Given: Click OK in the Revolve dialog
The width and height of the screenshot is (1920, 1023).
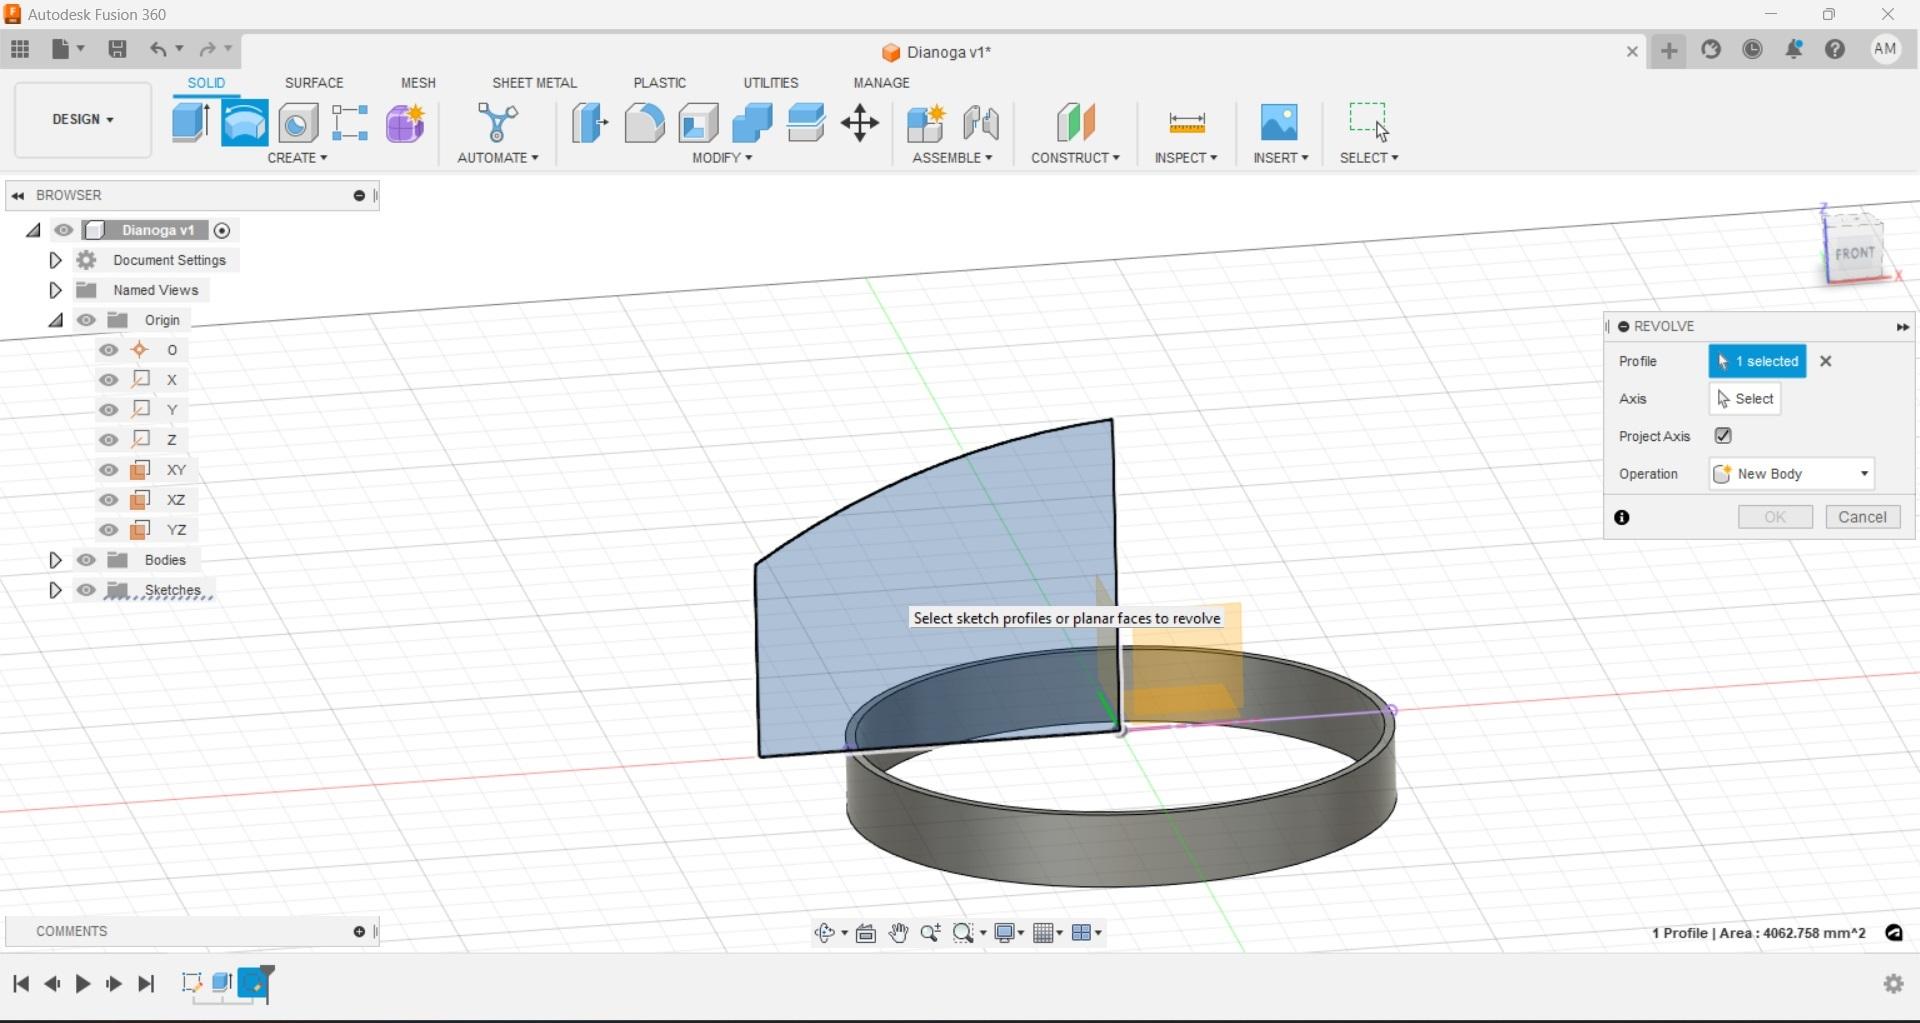Looking at the screenshot, I should coord(1775,517).
